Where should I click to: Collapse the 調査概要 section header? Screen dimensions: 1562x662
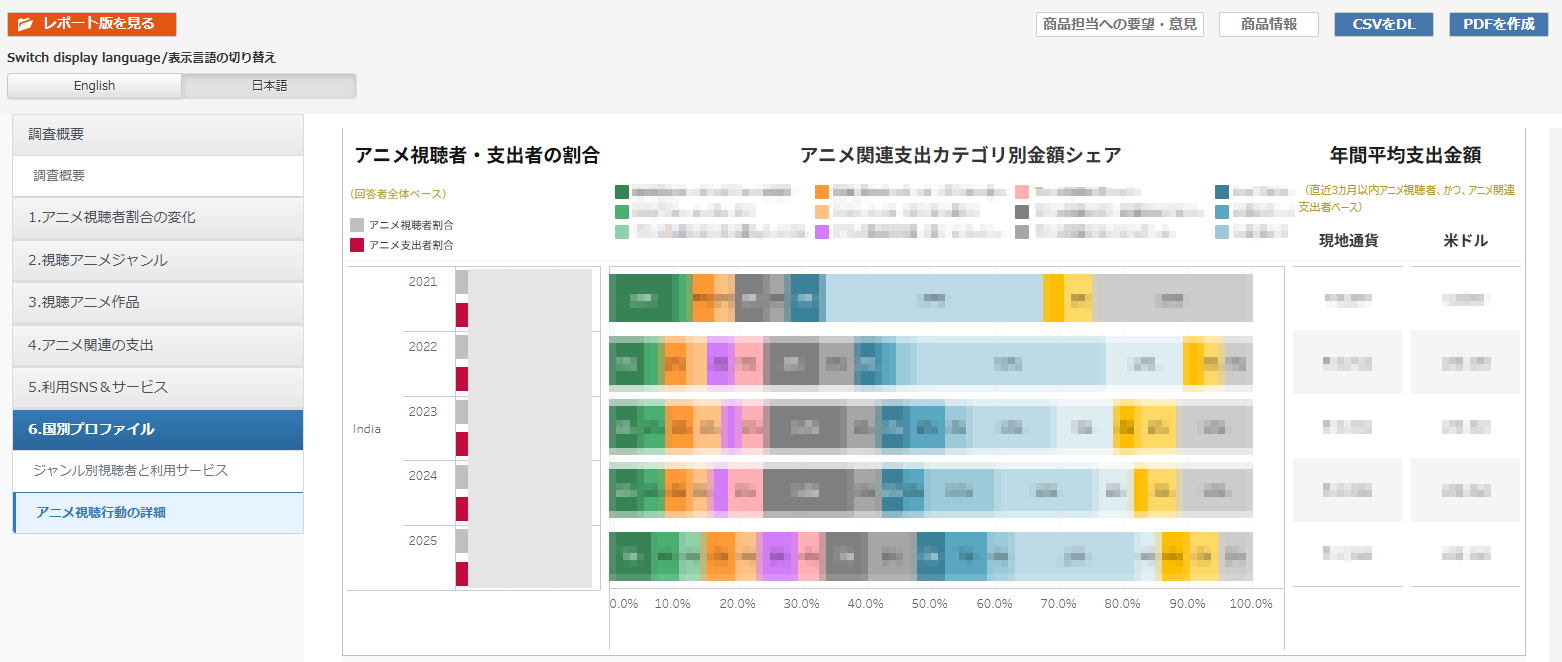coord(158,134)
